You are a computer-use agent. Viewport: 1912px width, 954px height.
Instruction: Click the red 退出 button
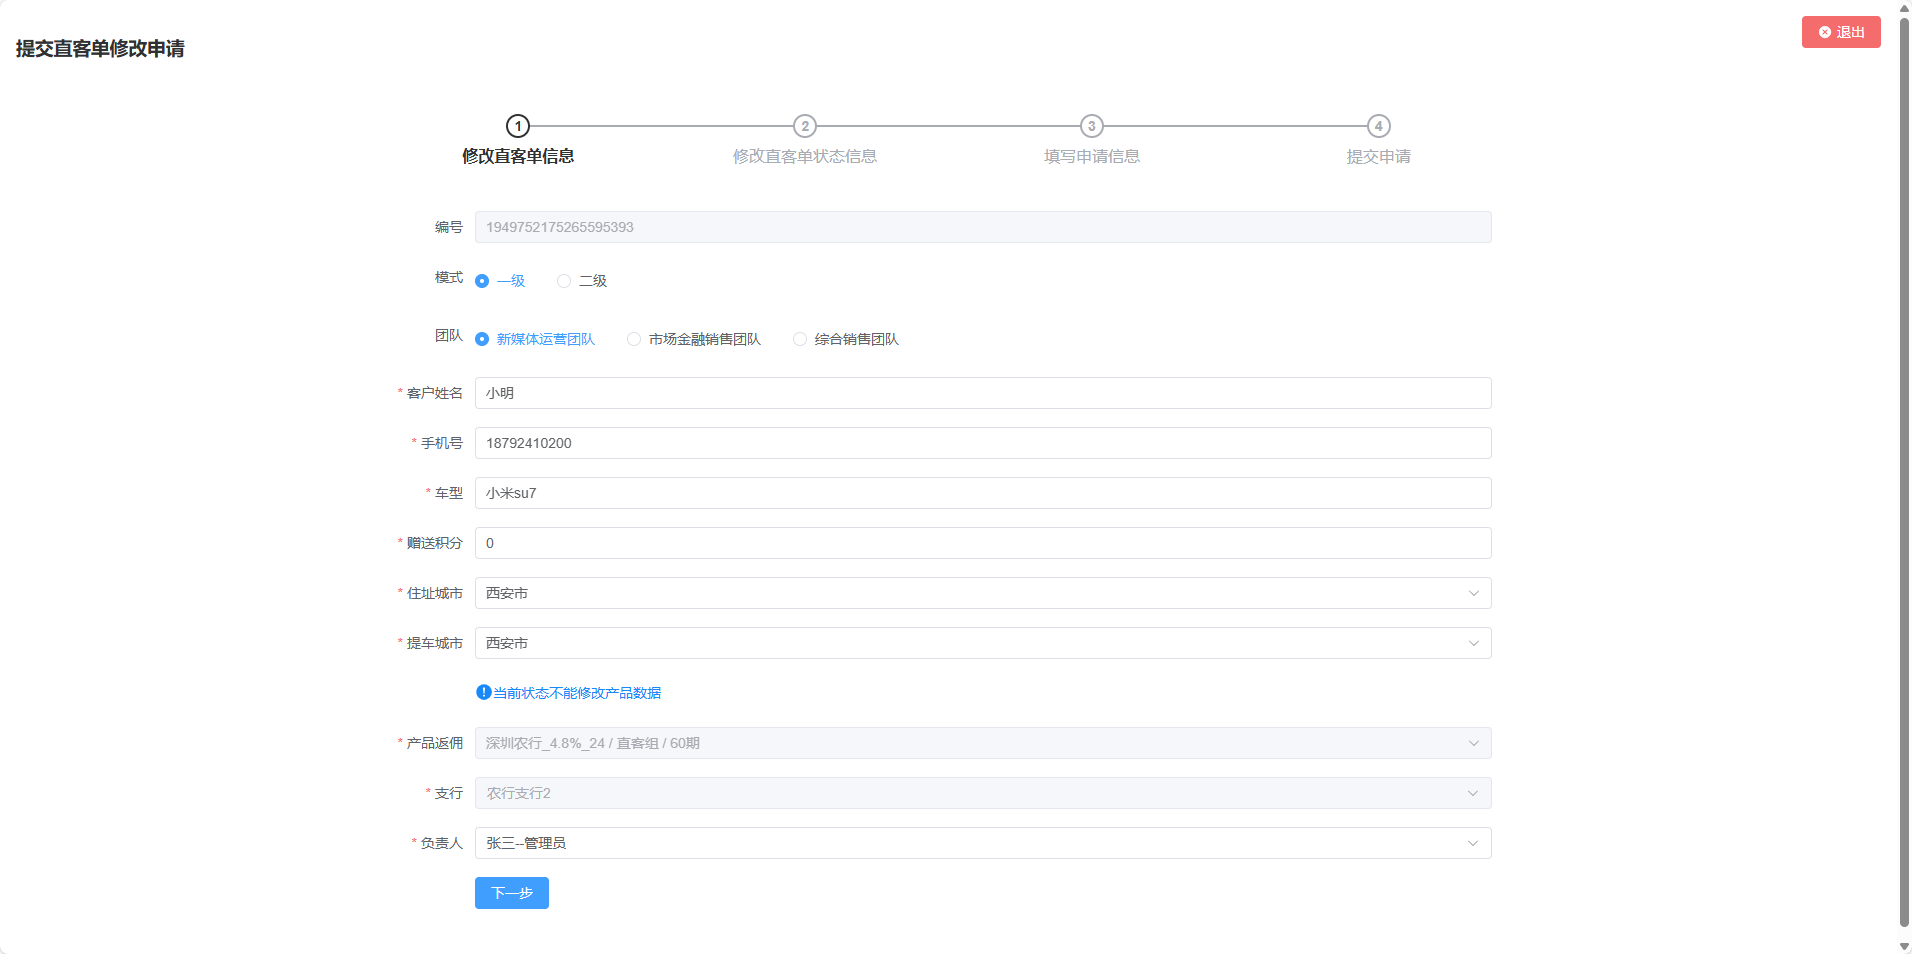1841,32
